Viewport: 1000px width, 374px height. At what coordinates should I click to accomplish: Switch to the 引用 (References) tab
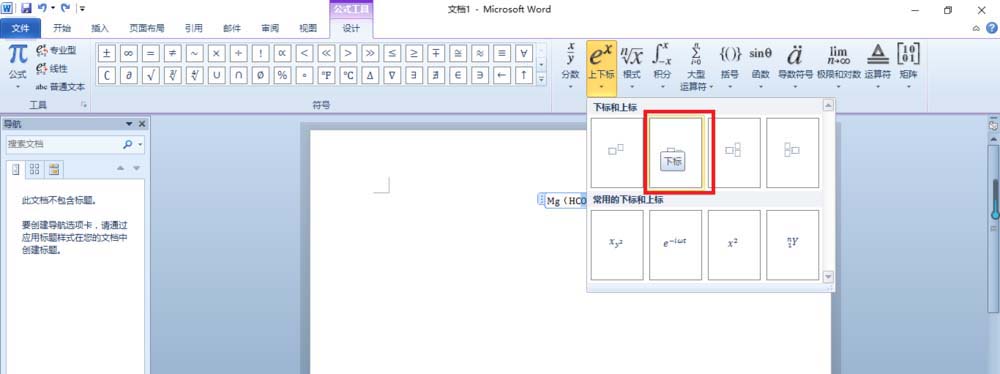193,28
